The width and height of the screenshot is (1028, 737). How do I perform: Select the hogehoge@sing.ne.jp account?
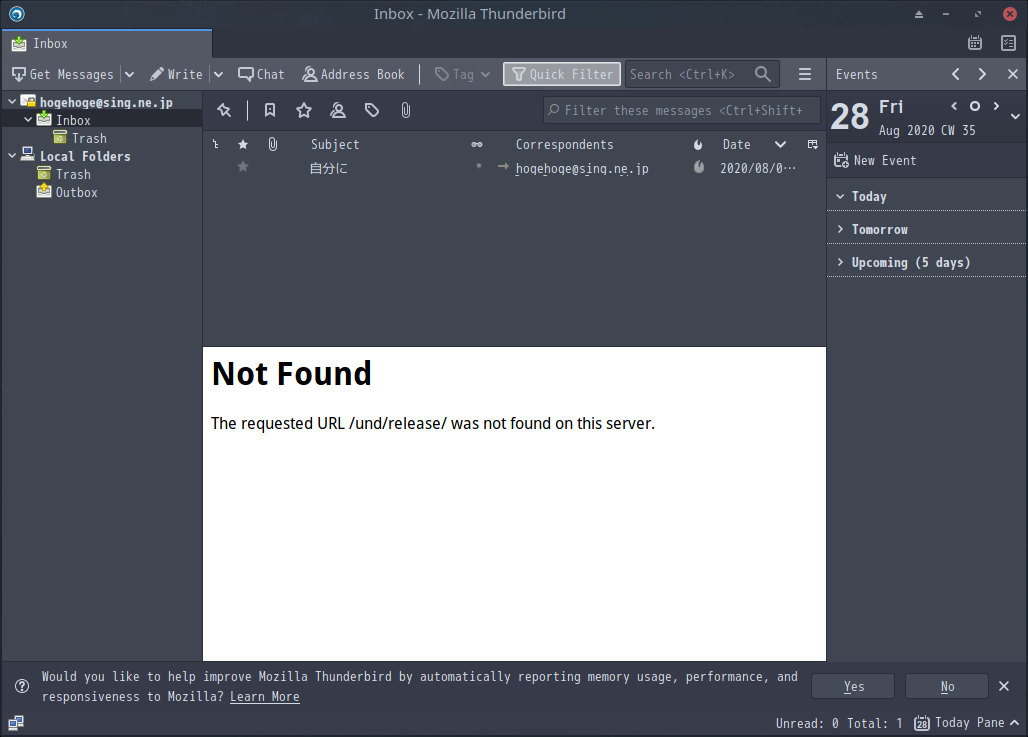tap(106, 102)
